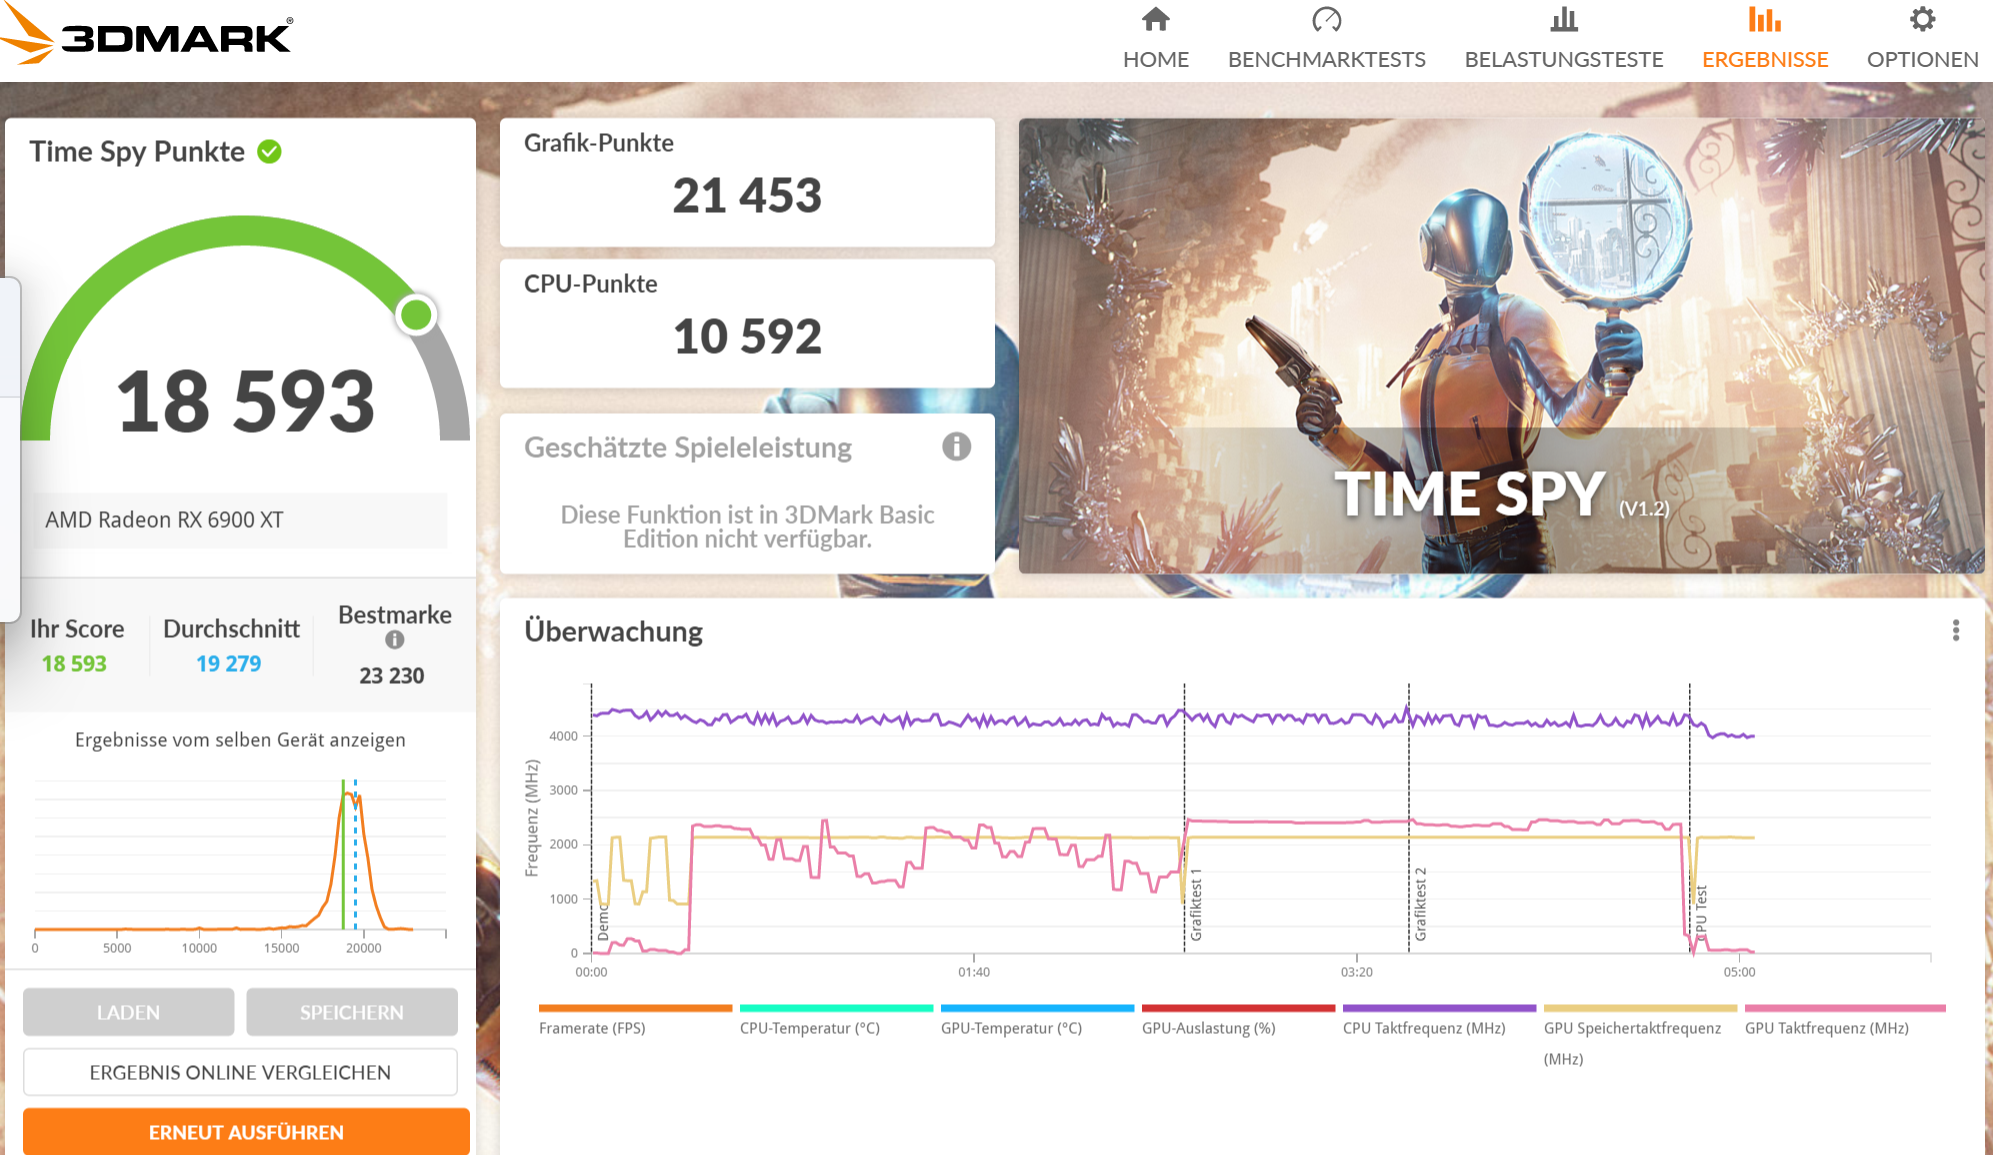Image resolution: width=1993 pixels, height=1155 pixels.
Task: Switch to the BENCHMARKTESTS tab
Action: click(1326, 59)
